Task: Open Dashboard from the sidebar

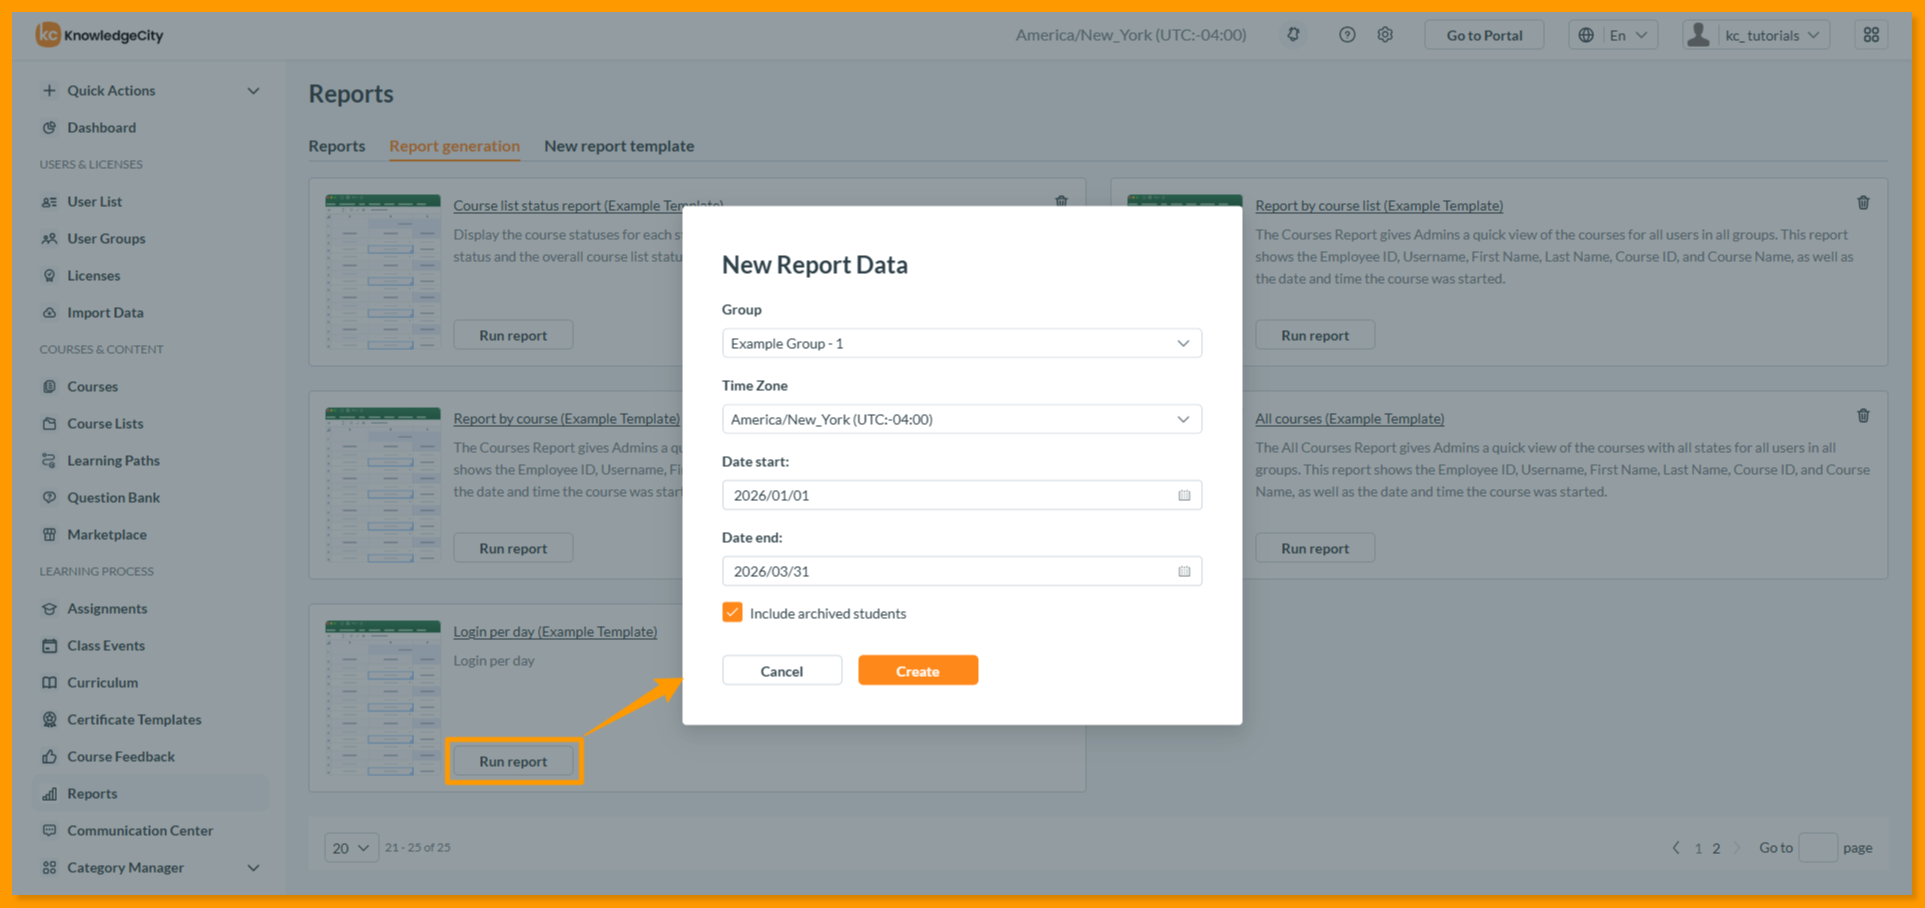Action: [101, 128]
